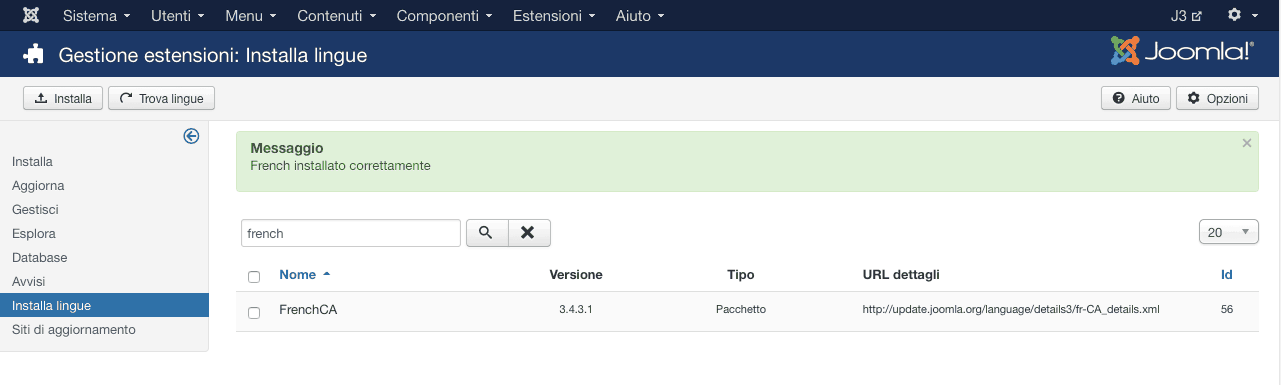Screen dimensions: 1281x385
Task: Expand the Estensioni menu
Action: [555, 16]
